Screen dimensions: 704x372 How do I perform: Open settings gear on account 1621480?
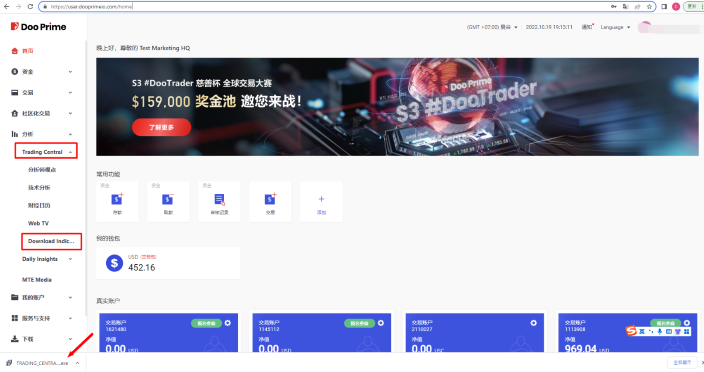tap(228, 323)
